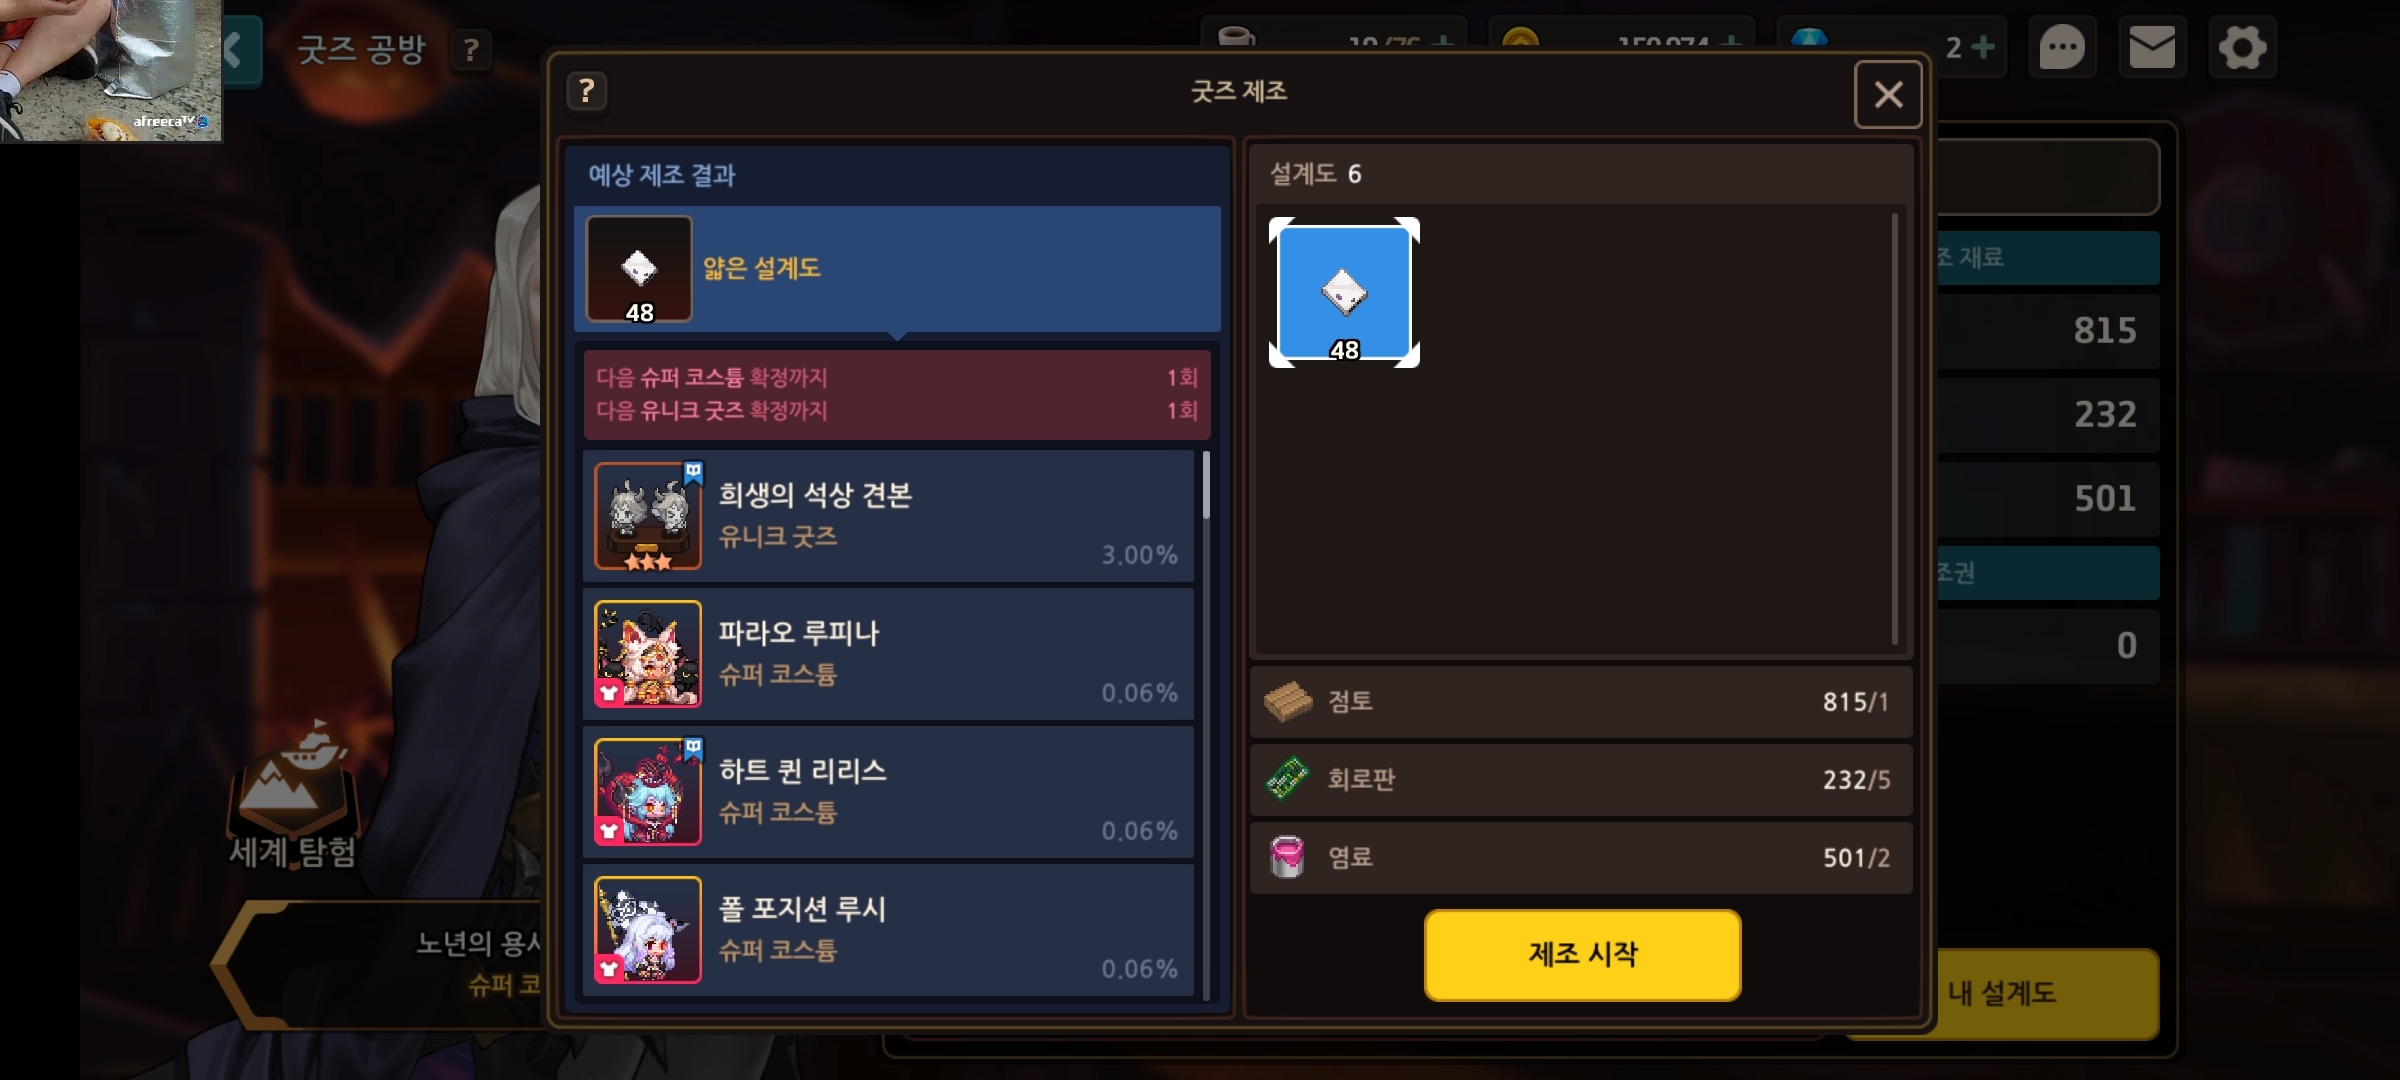Open the help icon in crafting dialog
Image resolution: width=2400 pixels, height=1080 pixels.
click(x=587, y=92)
